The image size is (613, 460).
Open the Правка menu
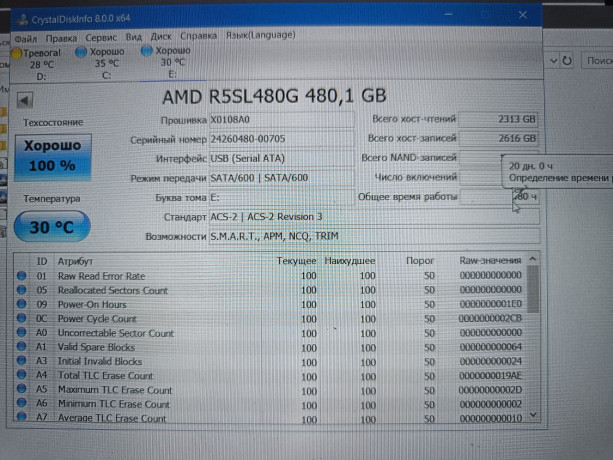[x=61, y=38]
